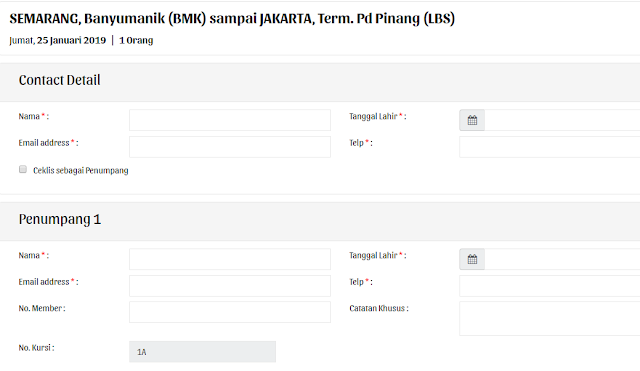Image resolution: width=640 pixels, height=371 pixels.
Task: Click the Email address field under Penumpang 1
Action: (230, 286)
